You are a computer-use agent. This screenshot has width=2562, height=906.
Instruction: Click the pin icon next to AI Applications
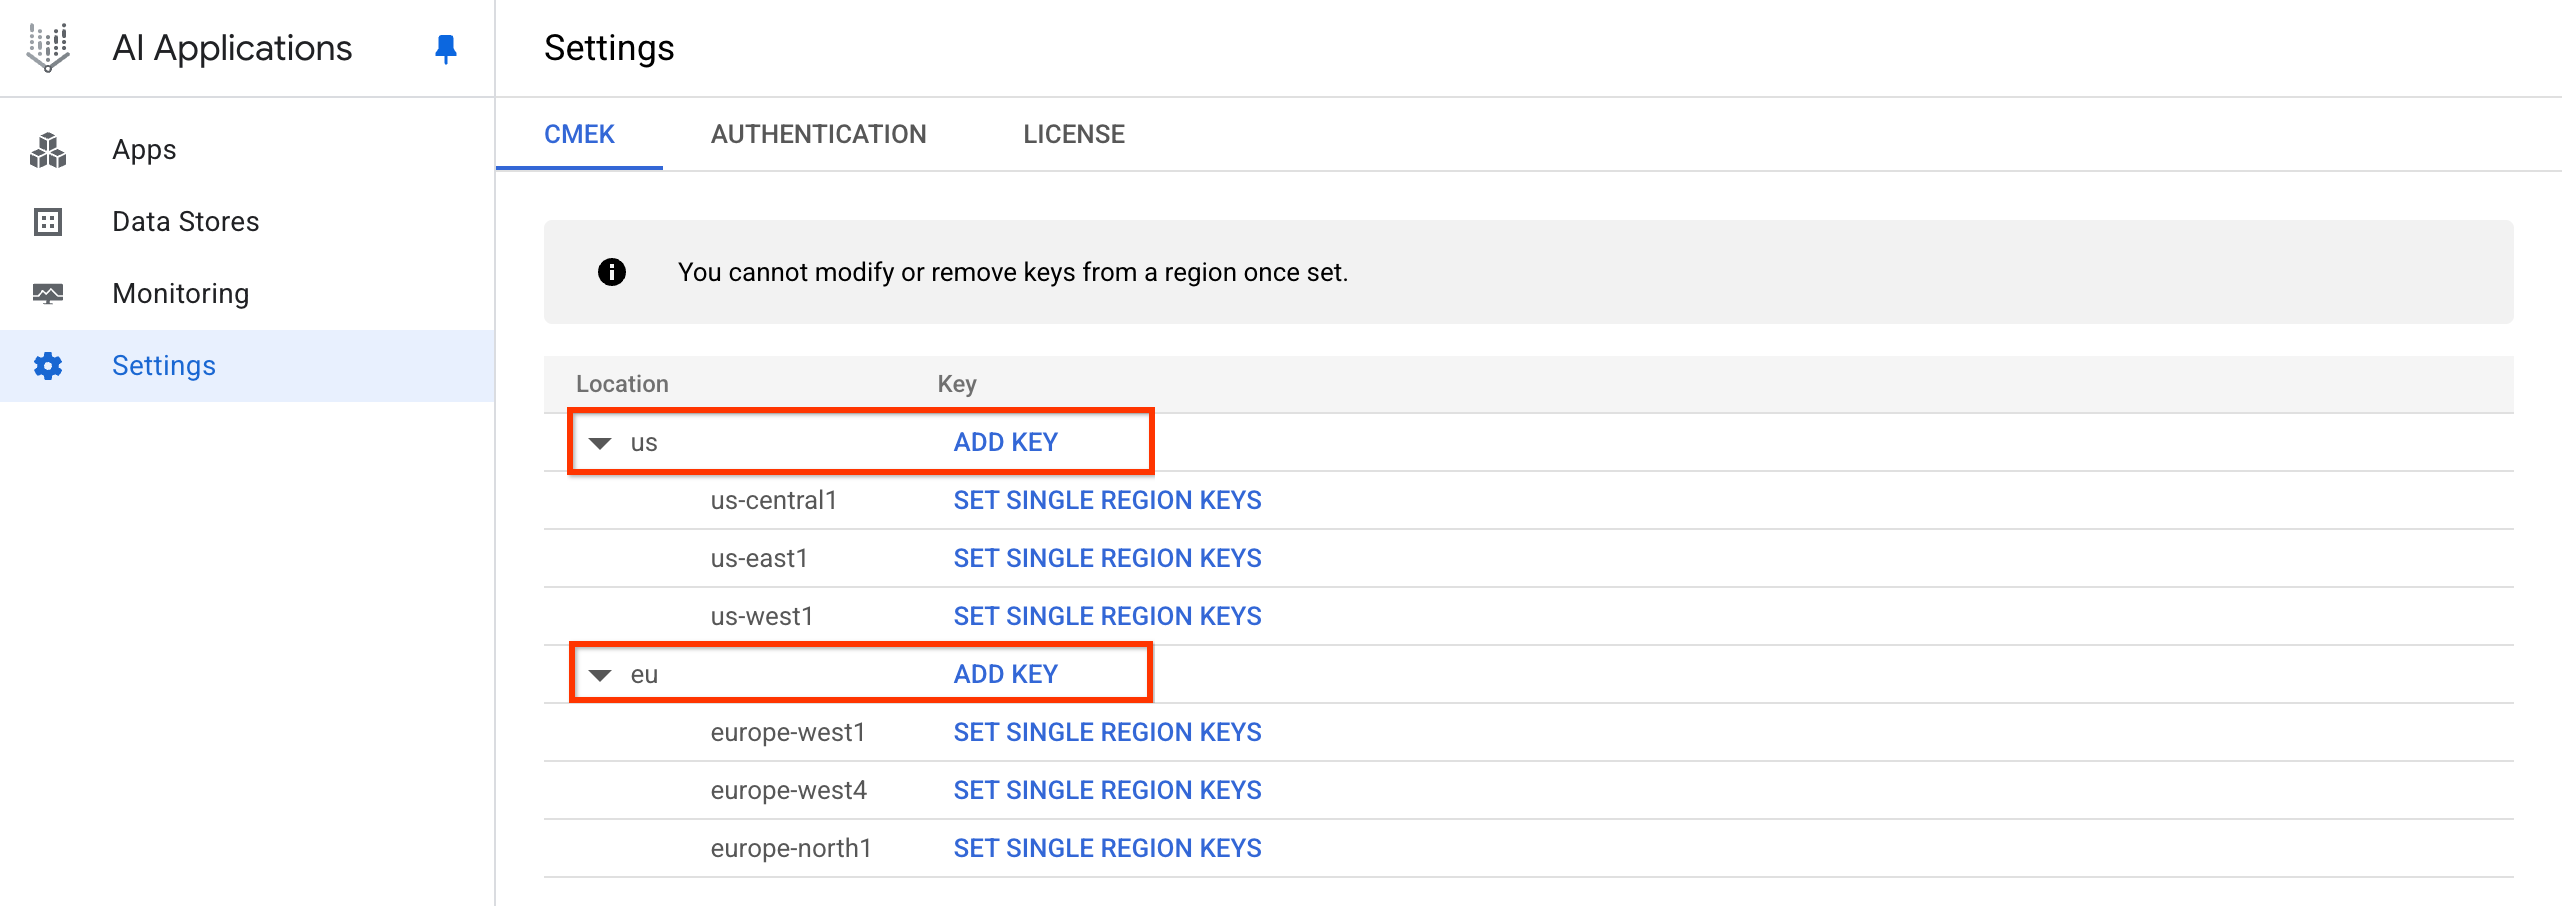(x=446, y=47)
